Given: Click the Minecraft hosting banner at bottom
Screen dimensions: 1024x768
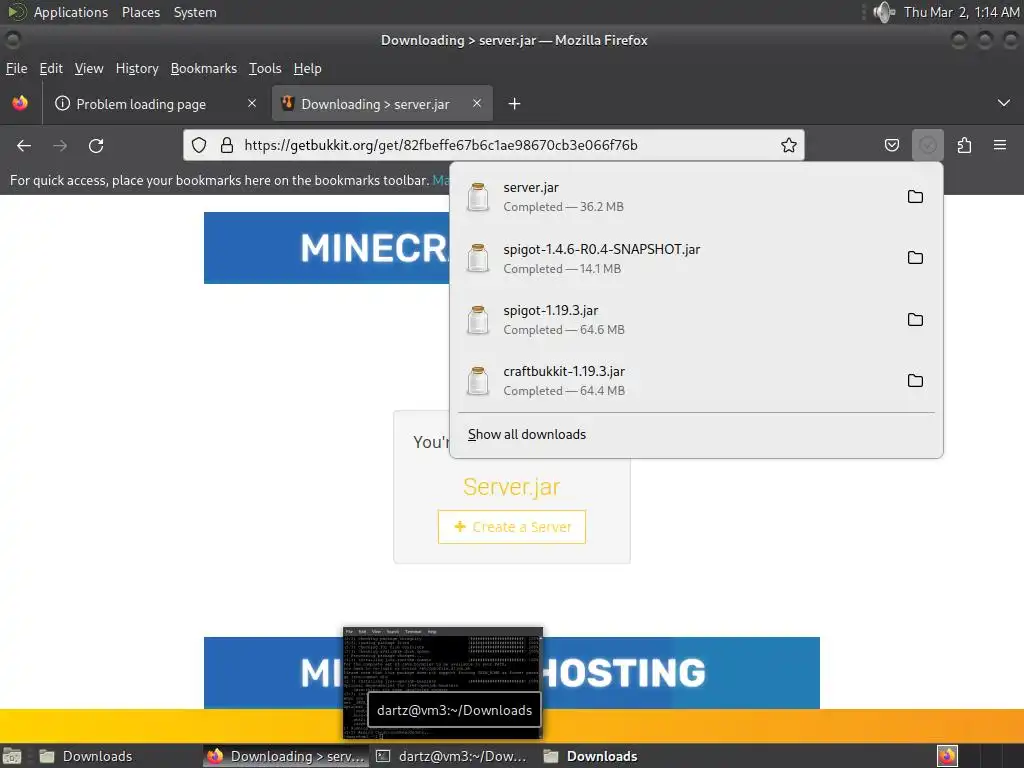Looking at the screenshot, I should point(511,673).
